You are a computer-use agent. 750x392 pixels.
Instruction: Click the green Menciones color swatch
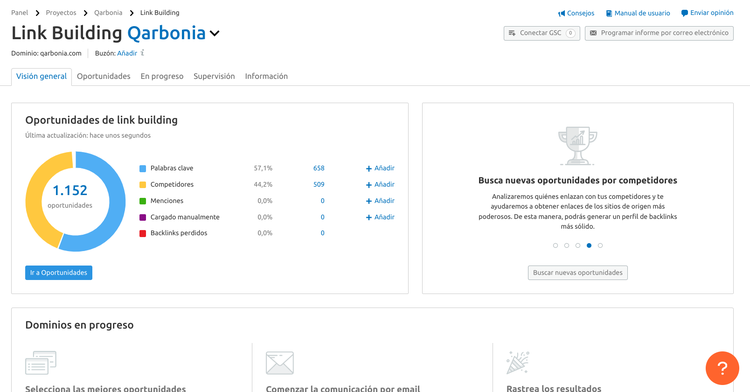143,201
